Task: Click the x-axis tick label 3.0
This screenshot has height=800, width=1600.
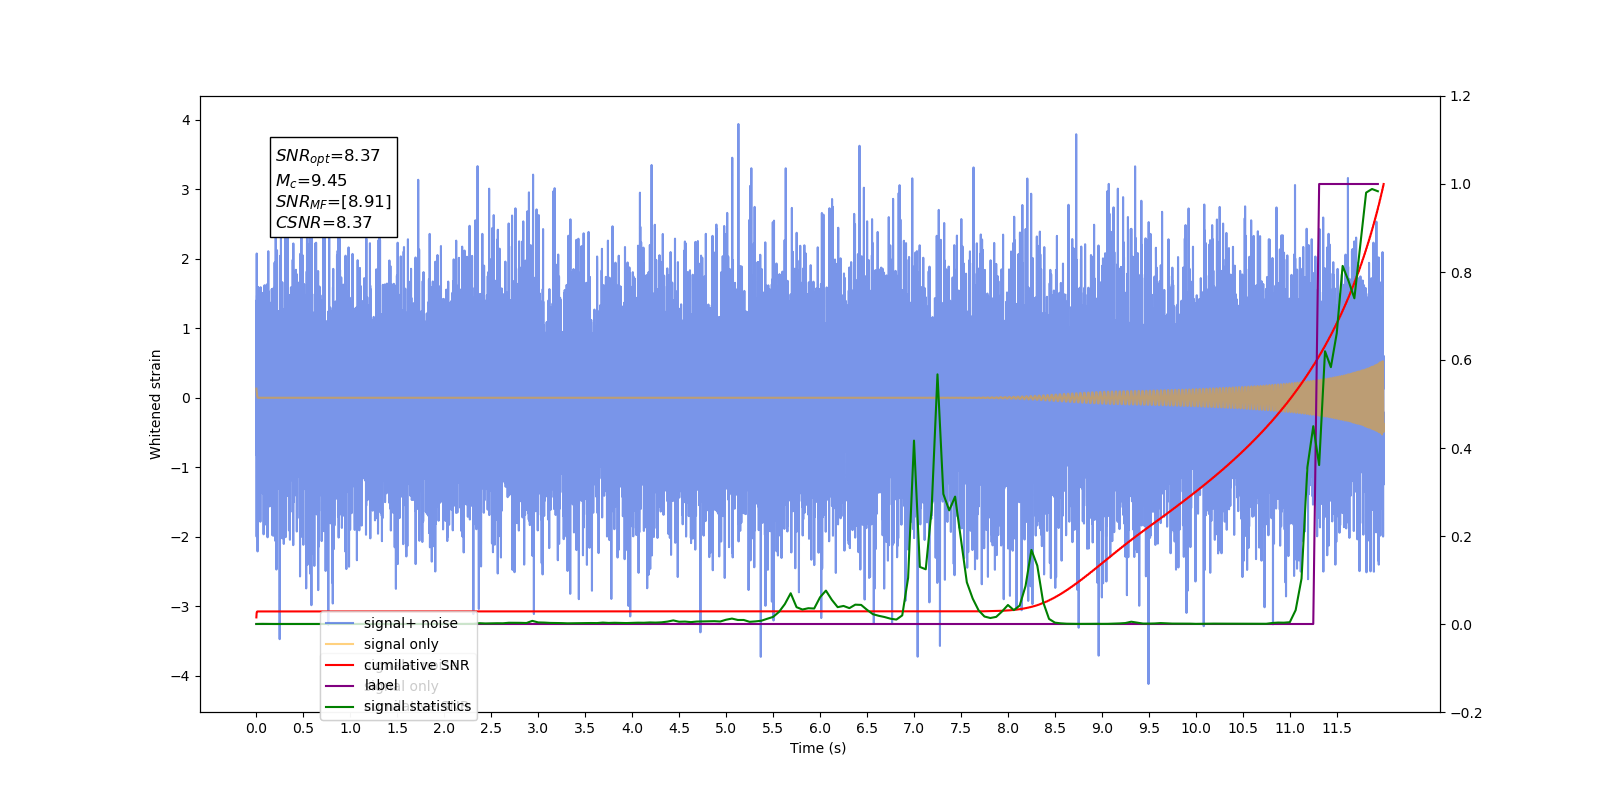Action: (x=538, y=728)
